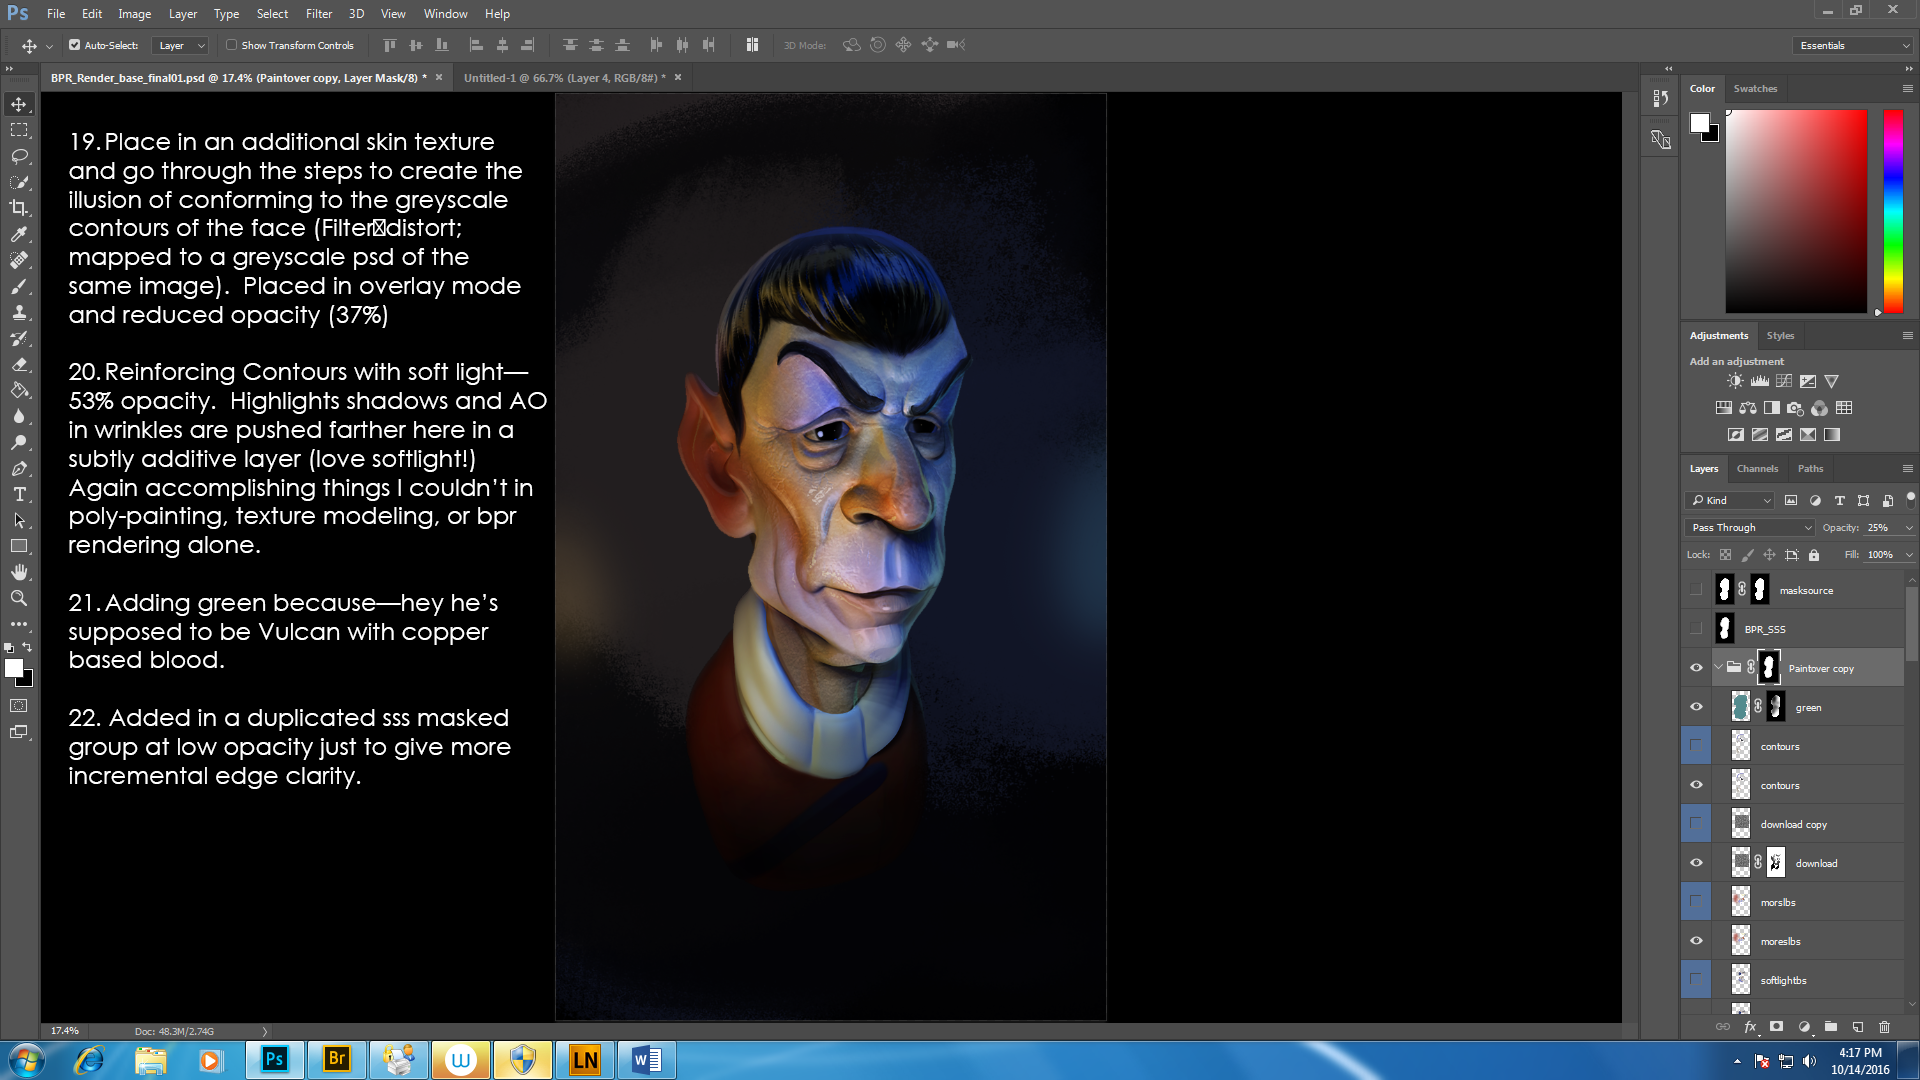Click the Delete layer trash icon
Viewport: 1920px width, 1080px height.
coord(1884,1027)
